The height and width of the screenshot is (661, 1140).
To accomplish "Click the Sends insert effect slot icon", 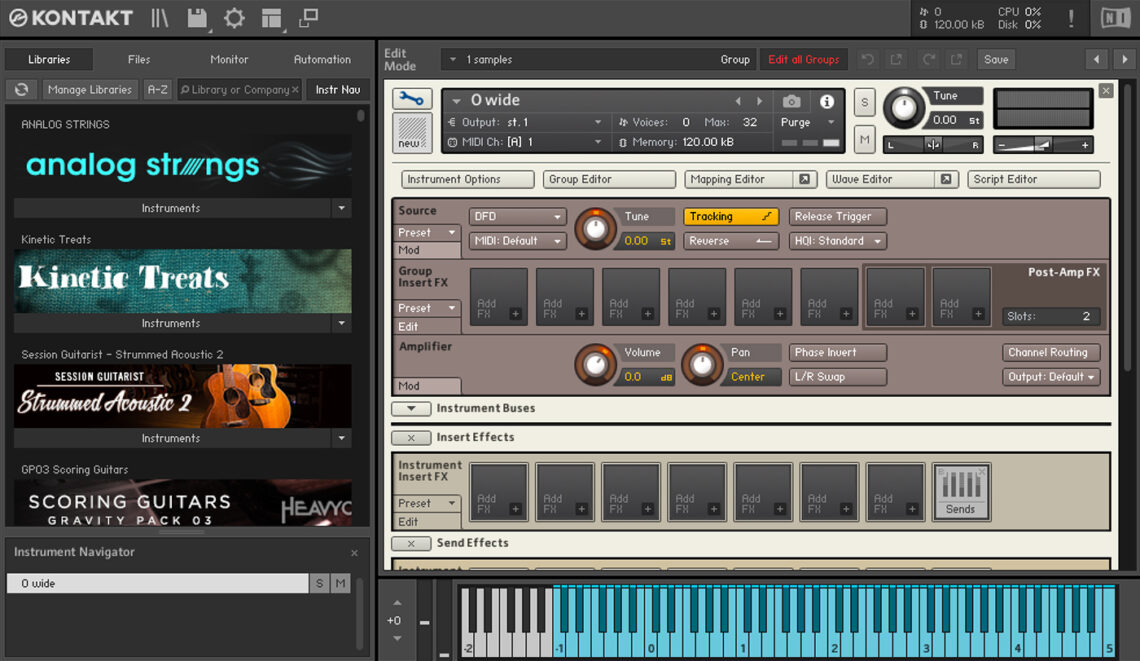I will click(961, 489).
